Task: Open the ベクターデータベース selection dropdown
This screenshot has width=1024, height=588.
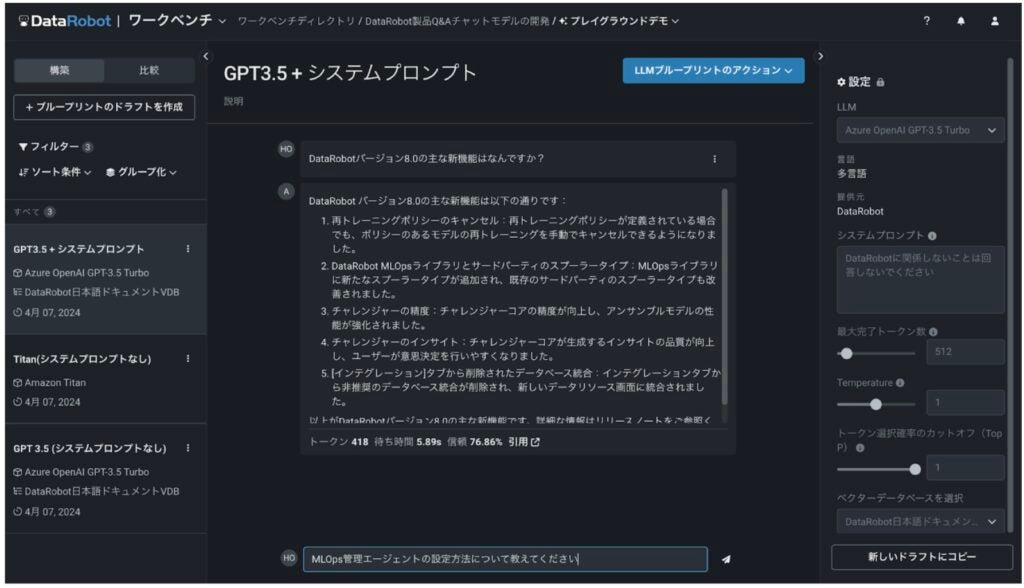Action: click(x=919, y=521)
